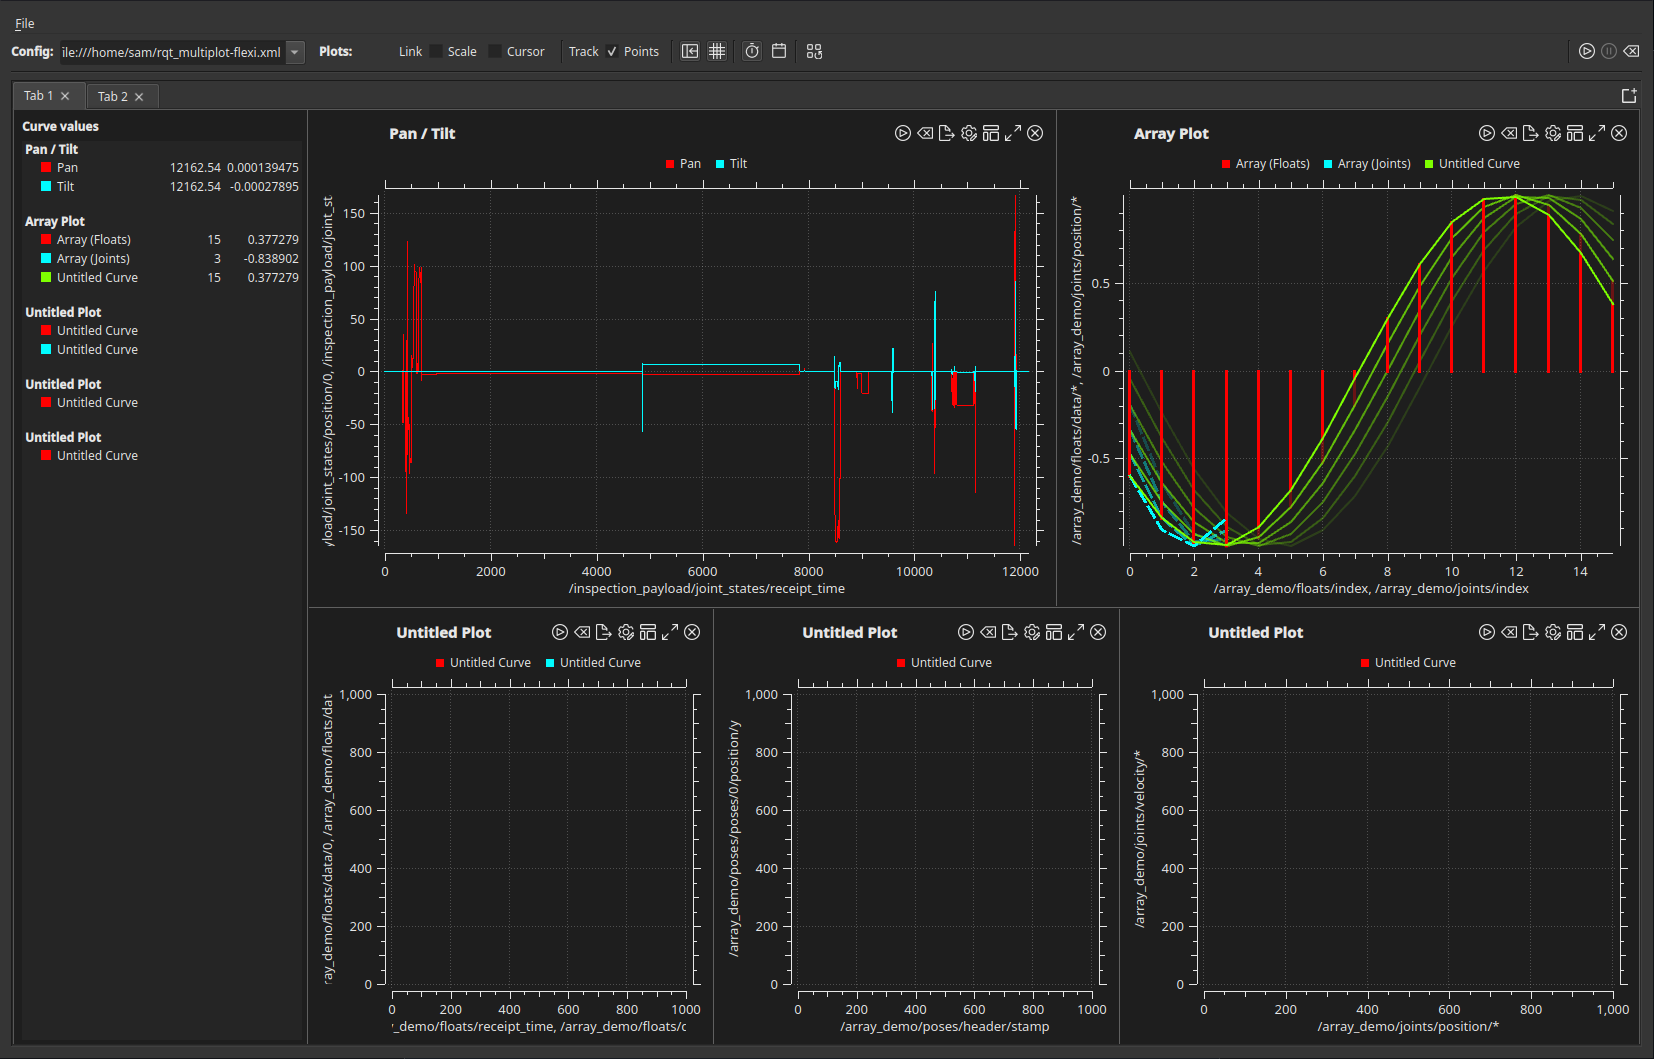Screen dimensions: 1654x1059
Task: Click the plot layout grid refresh icon
Action: 814,51
